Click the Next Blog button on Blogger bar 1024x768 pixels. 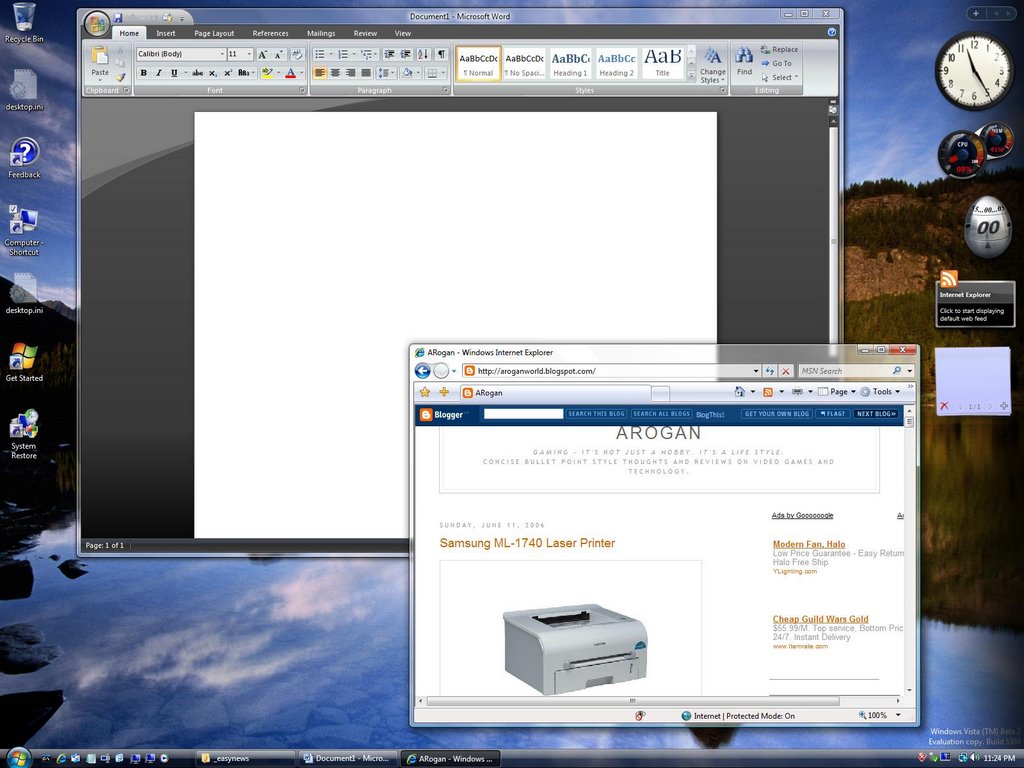coord(876,414)
